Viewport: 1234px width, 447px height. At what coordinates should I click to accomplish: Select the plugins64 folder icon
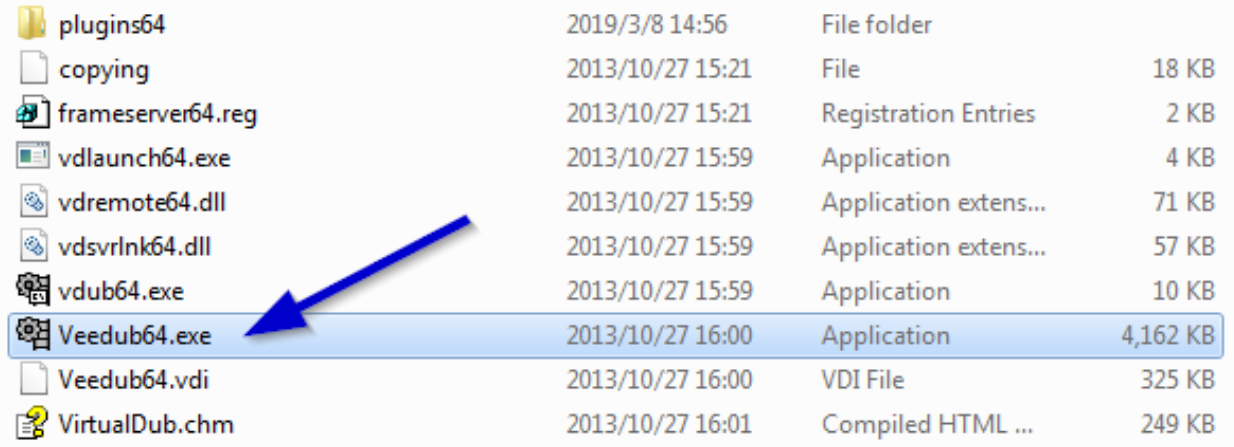33,24
